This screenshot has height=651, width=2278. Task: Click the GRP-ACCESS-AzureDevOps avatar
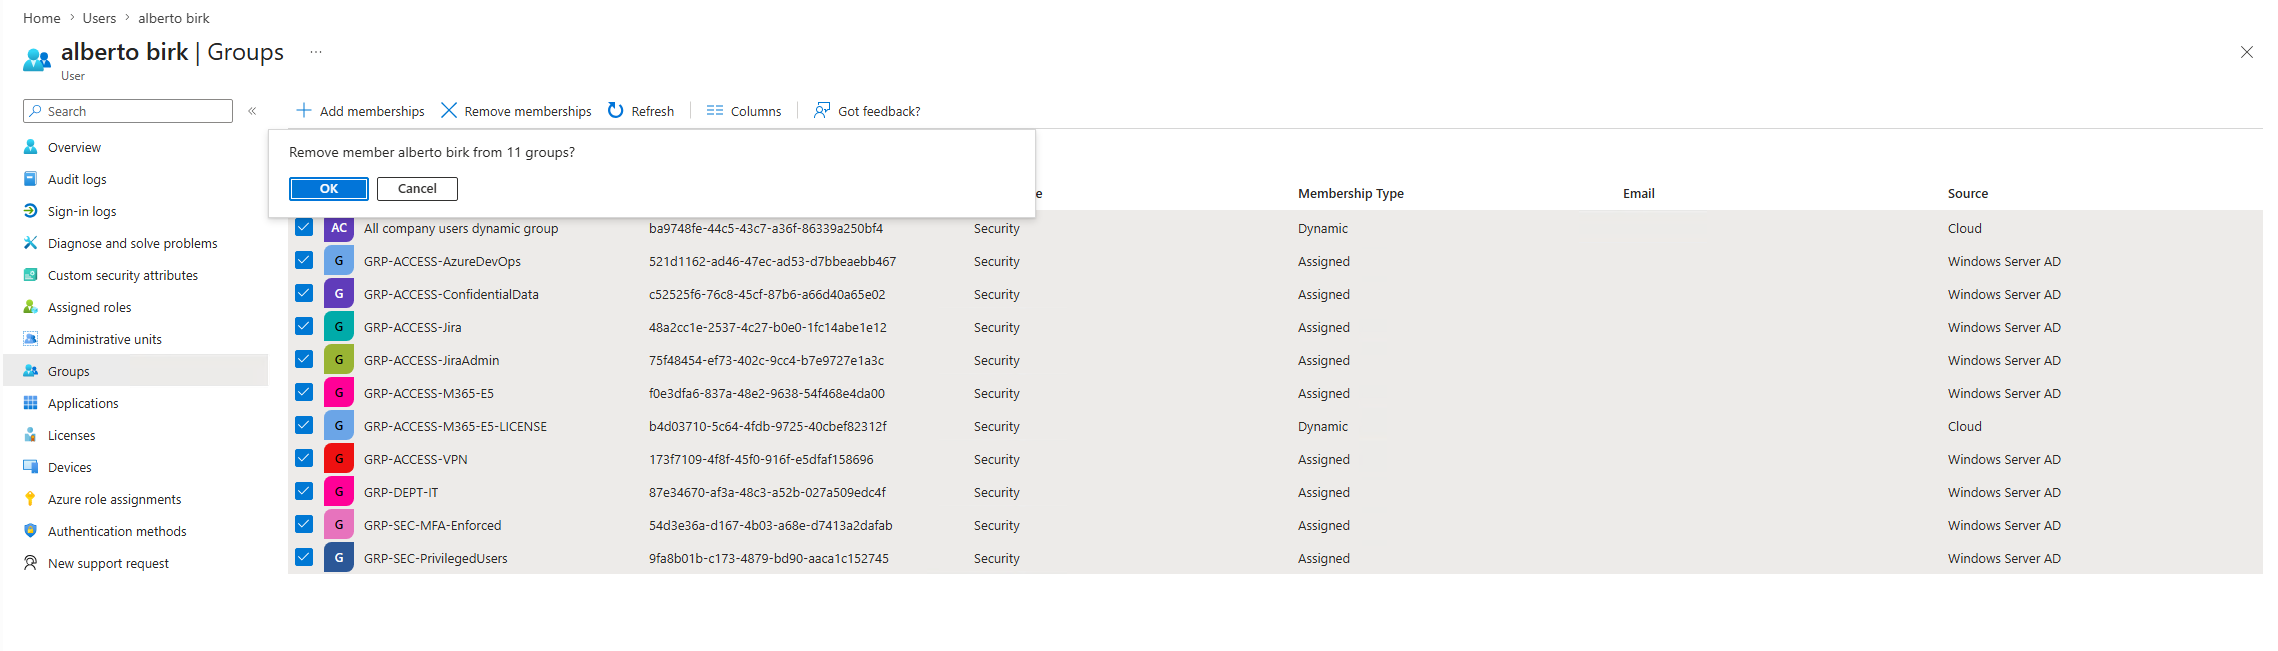tap(339, 261)
